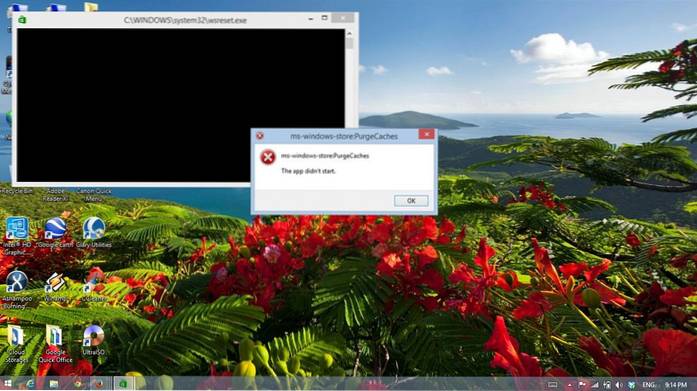Open Google Chrome from the taskbar
The image size is (697, 391).
[78, 384]
